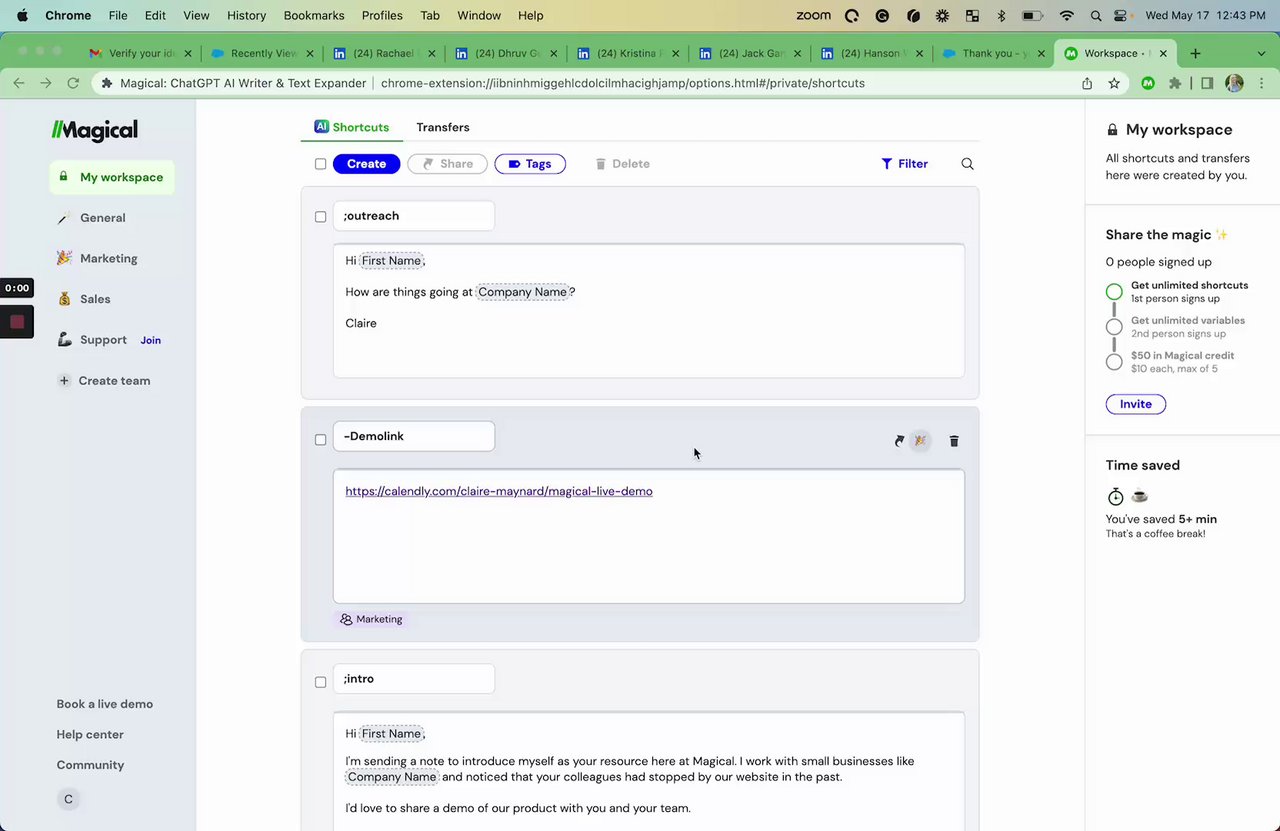The image size is (1280, 831).
Task: Click Join next to Support
Action: pos(150,340)
